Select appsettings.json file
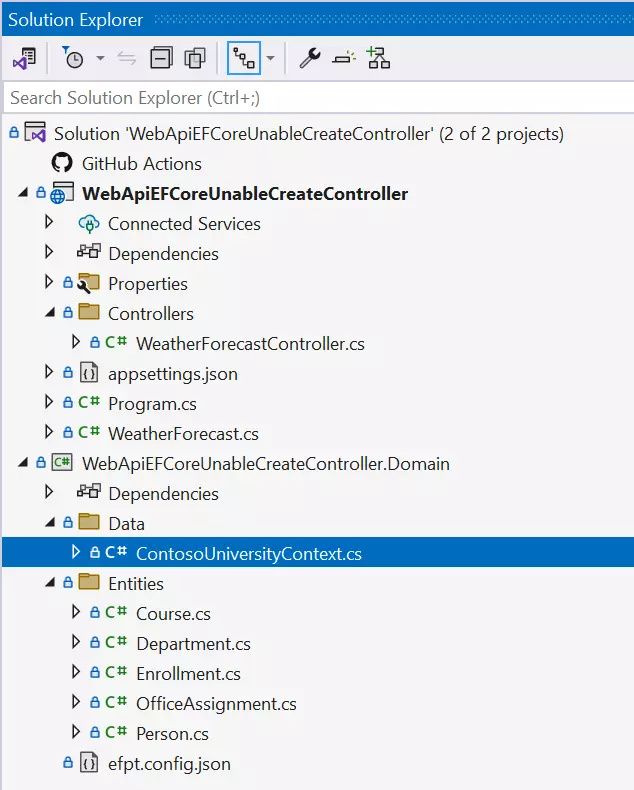This screenshot has height=790, width=634. pos(172,374)
